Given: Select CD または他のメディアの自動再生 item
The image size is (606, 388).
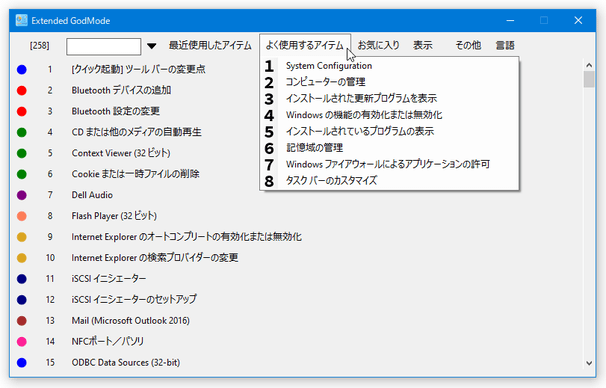Looking at the screenshot, I should pyautogui.click(x=136, y=132).
